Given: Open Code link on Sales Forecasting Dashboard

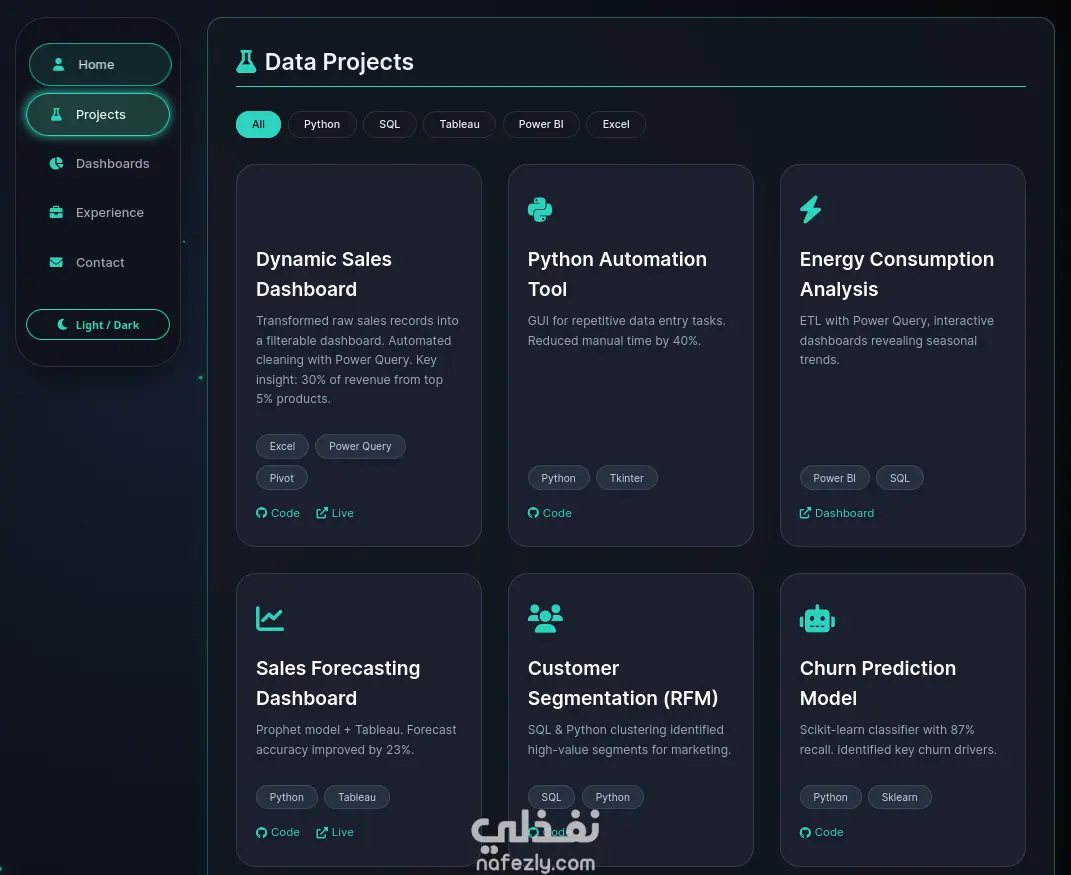Looking at the screenshot, I should point(278,832).
